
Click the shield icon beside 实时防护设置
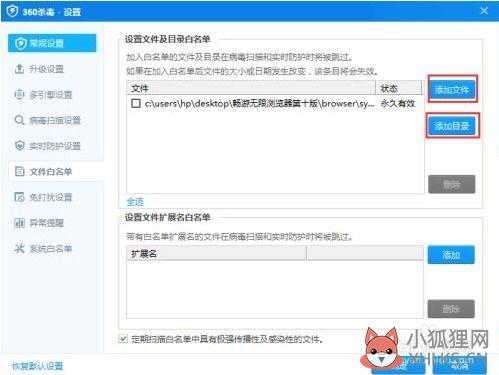20,146
